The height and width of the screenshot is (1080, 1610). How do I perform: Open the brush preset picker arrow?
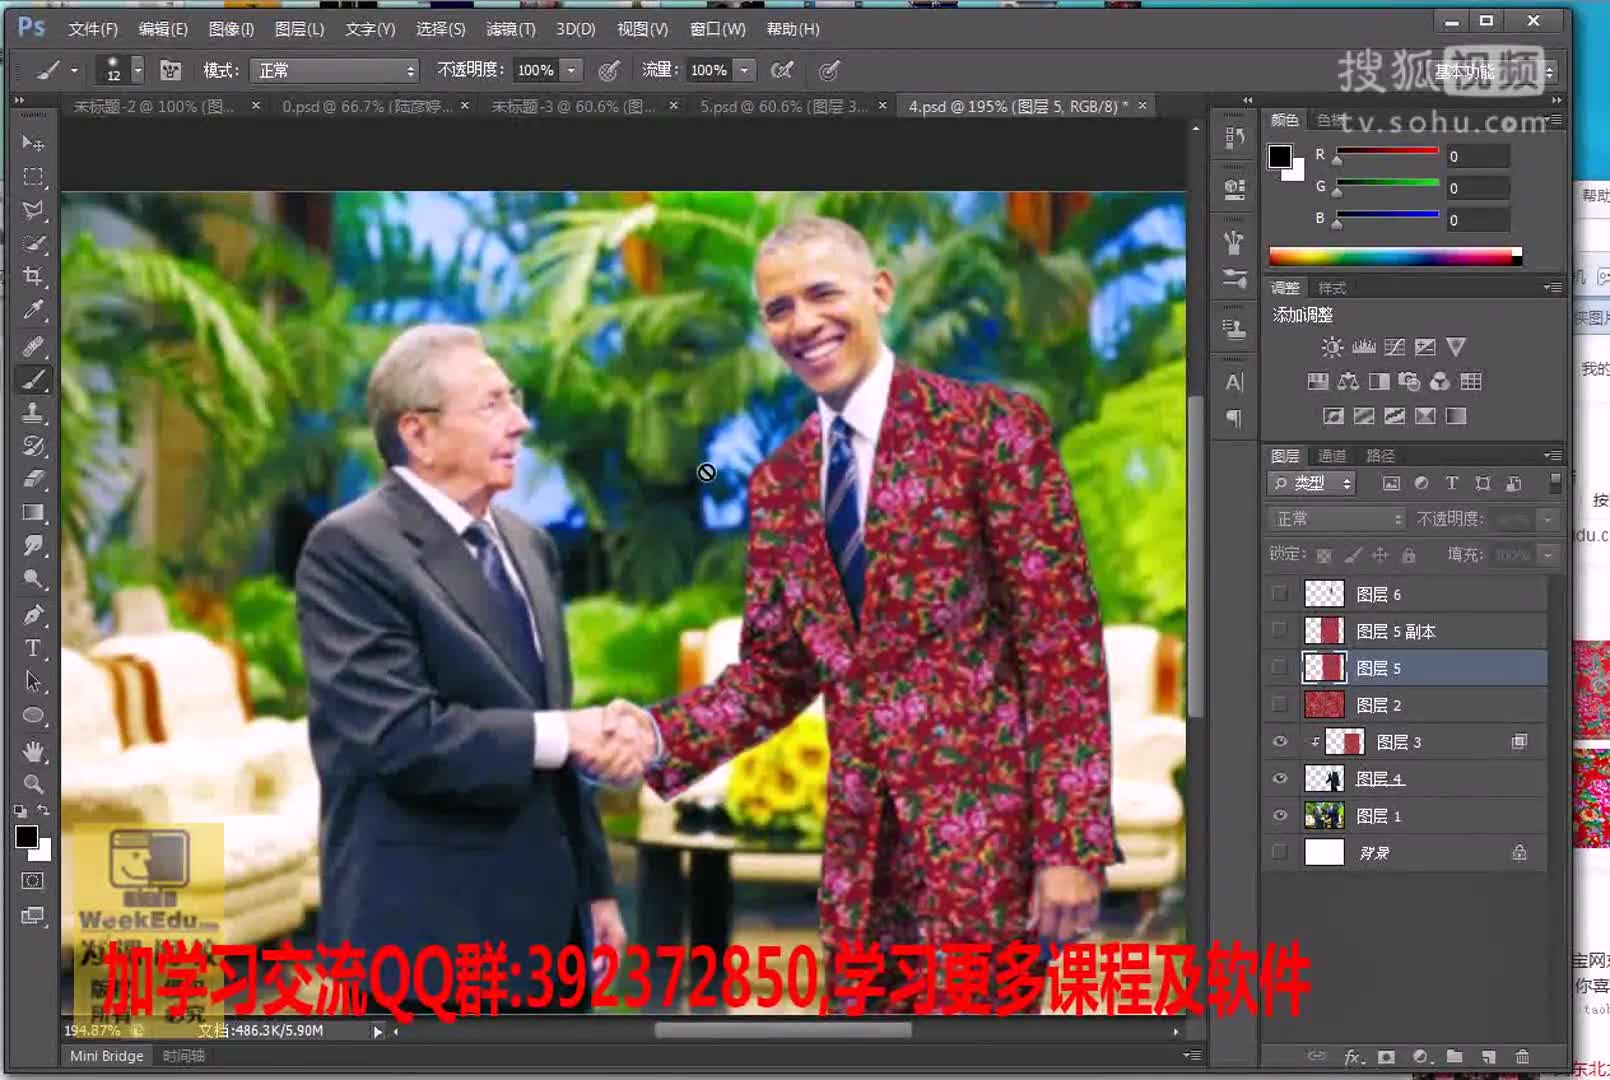pyautogui.click(x=138, y=70)
